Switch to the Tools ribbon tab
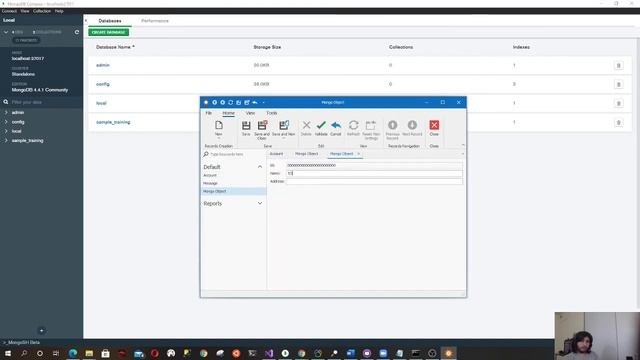The width and height of the screenshot is (640, 360). 271,113
